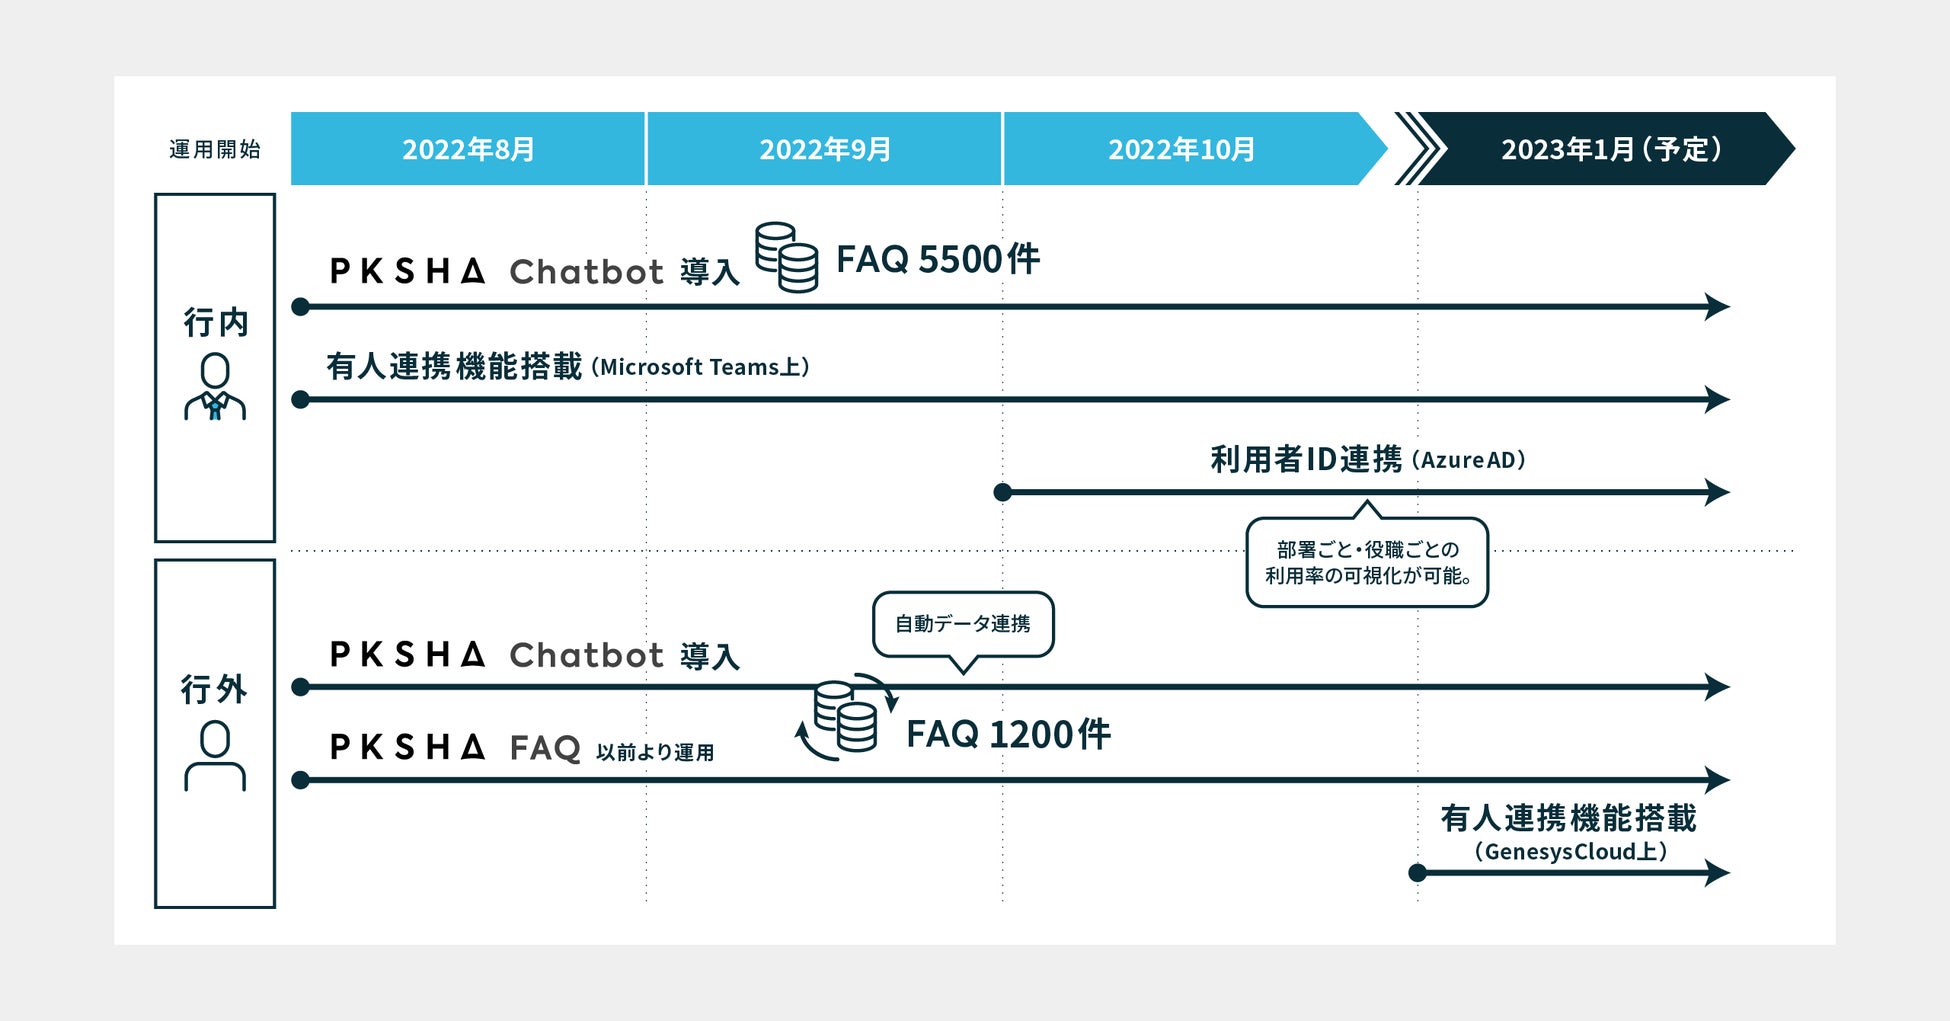This screenshot has height=1021, width=1950.
Task: Click the FAQ 1200件 text
Action: [x=1008, y=734]
